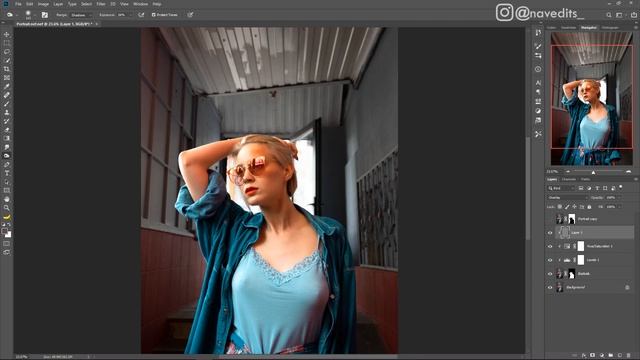The height and width of the screenshot is (360, 640).
Task: Hide the Levels 1 adjustment layer
Action: pyautogui.click(x=550, y=260)
